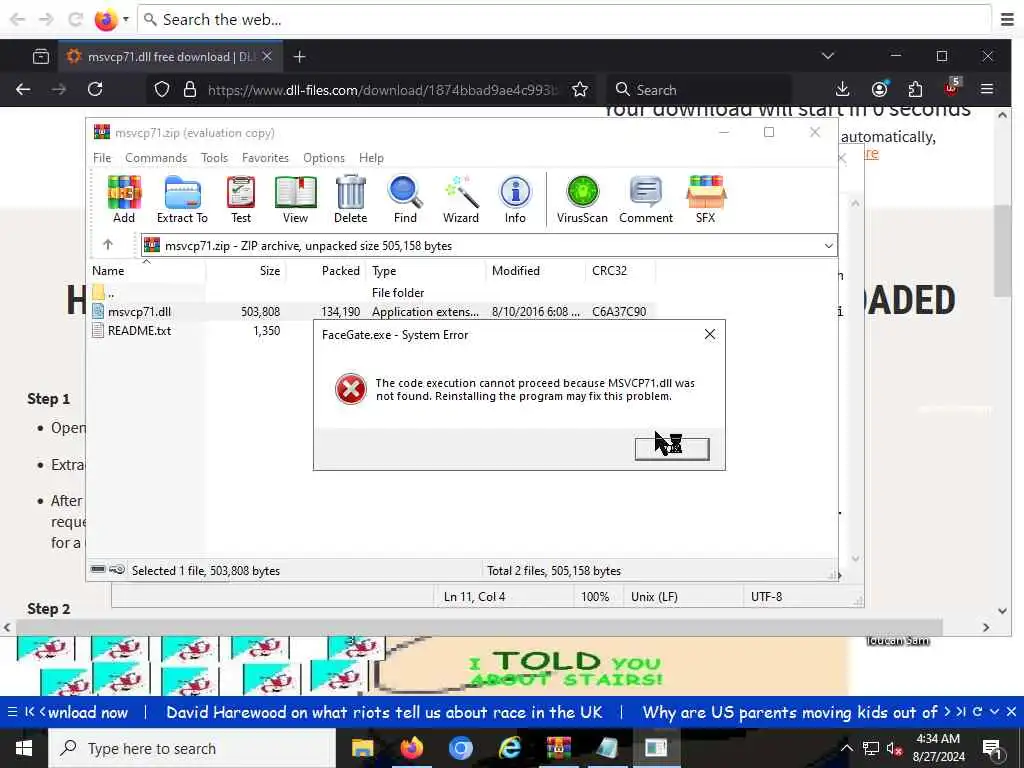Open the Firefox extensions puzzle icon
Image resolution: width=1024 pixels, height=768 pixels.
916,89
